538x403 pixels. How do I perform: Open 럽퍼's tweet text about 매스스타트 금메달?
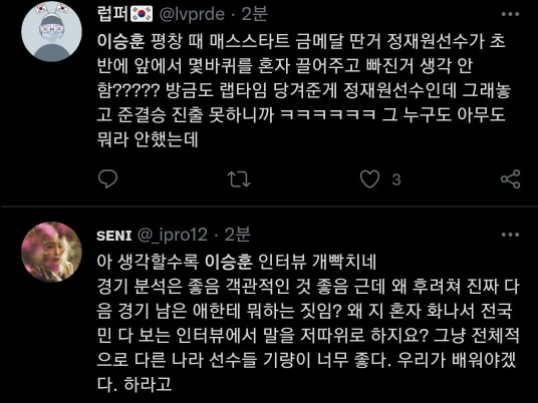[303, 91]
